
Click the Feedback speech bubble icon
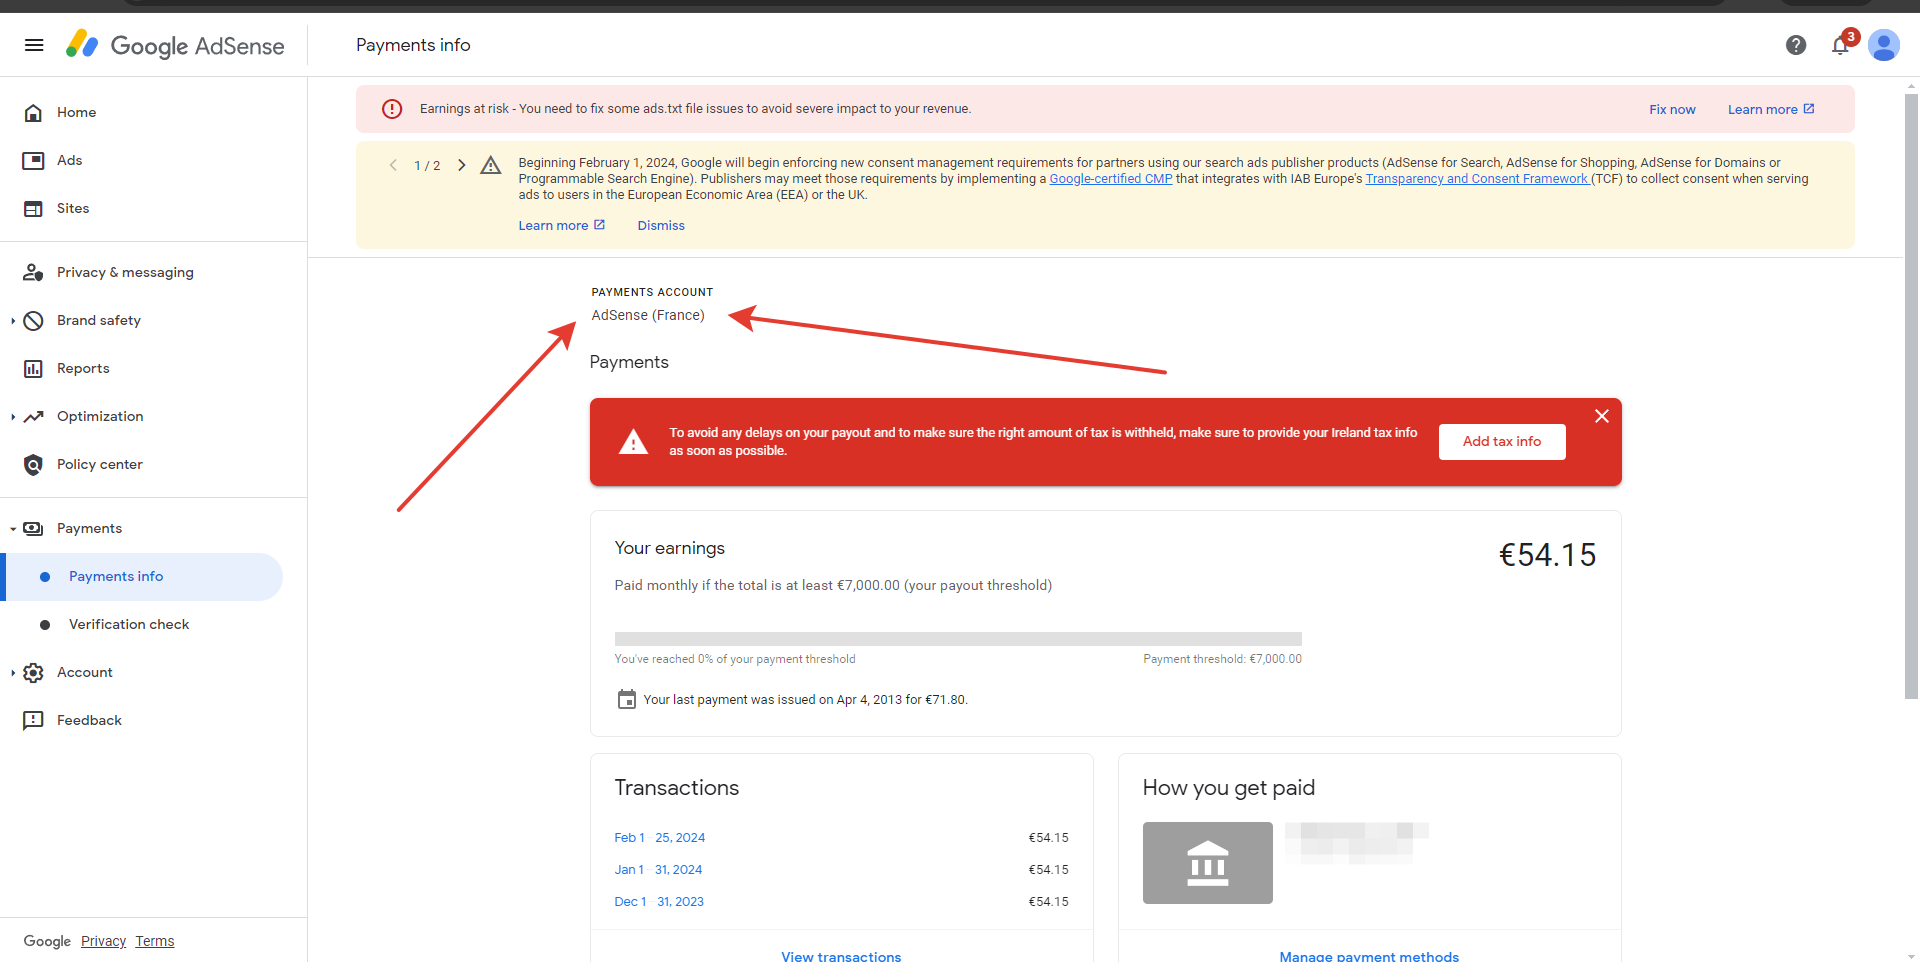coord(33,720)
